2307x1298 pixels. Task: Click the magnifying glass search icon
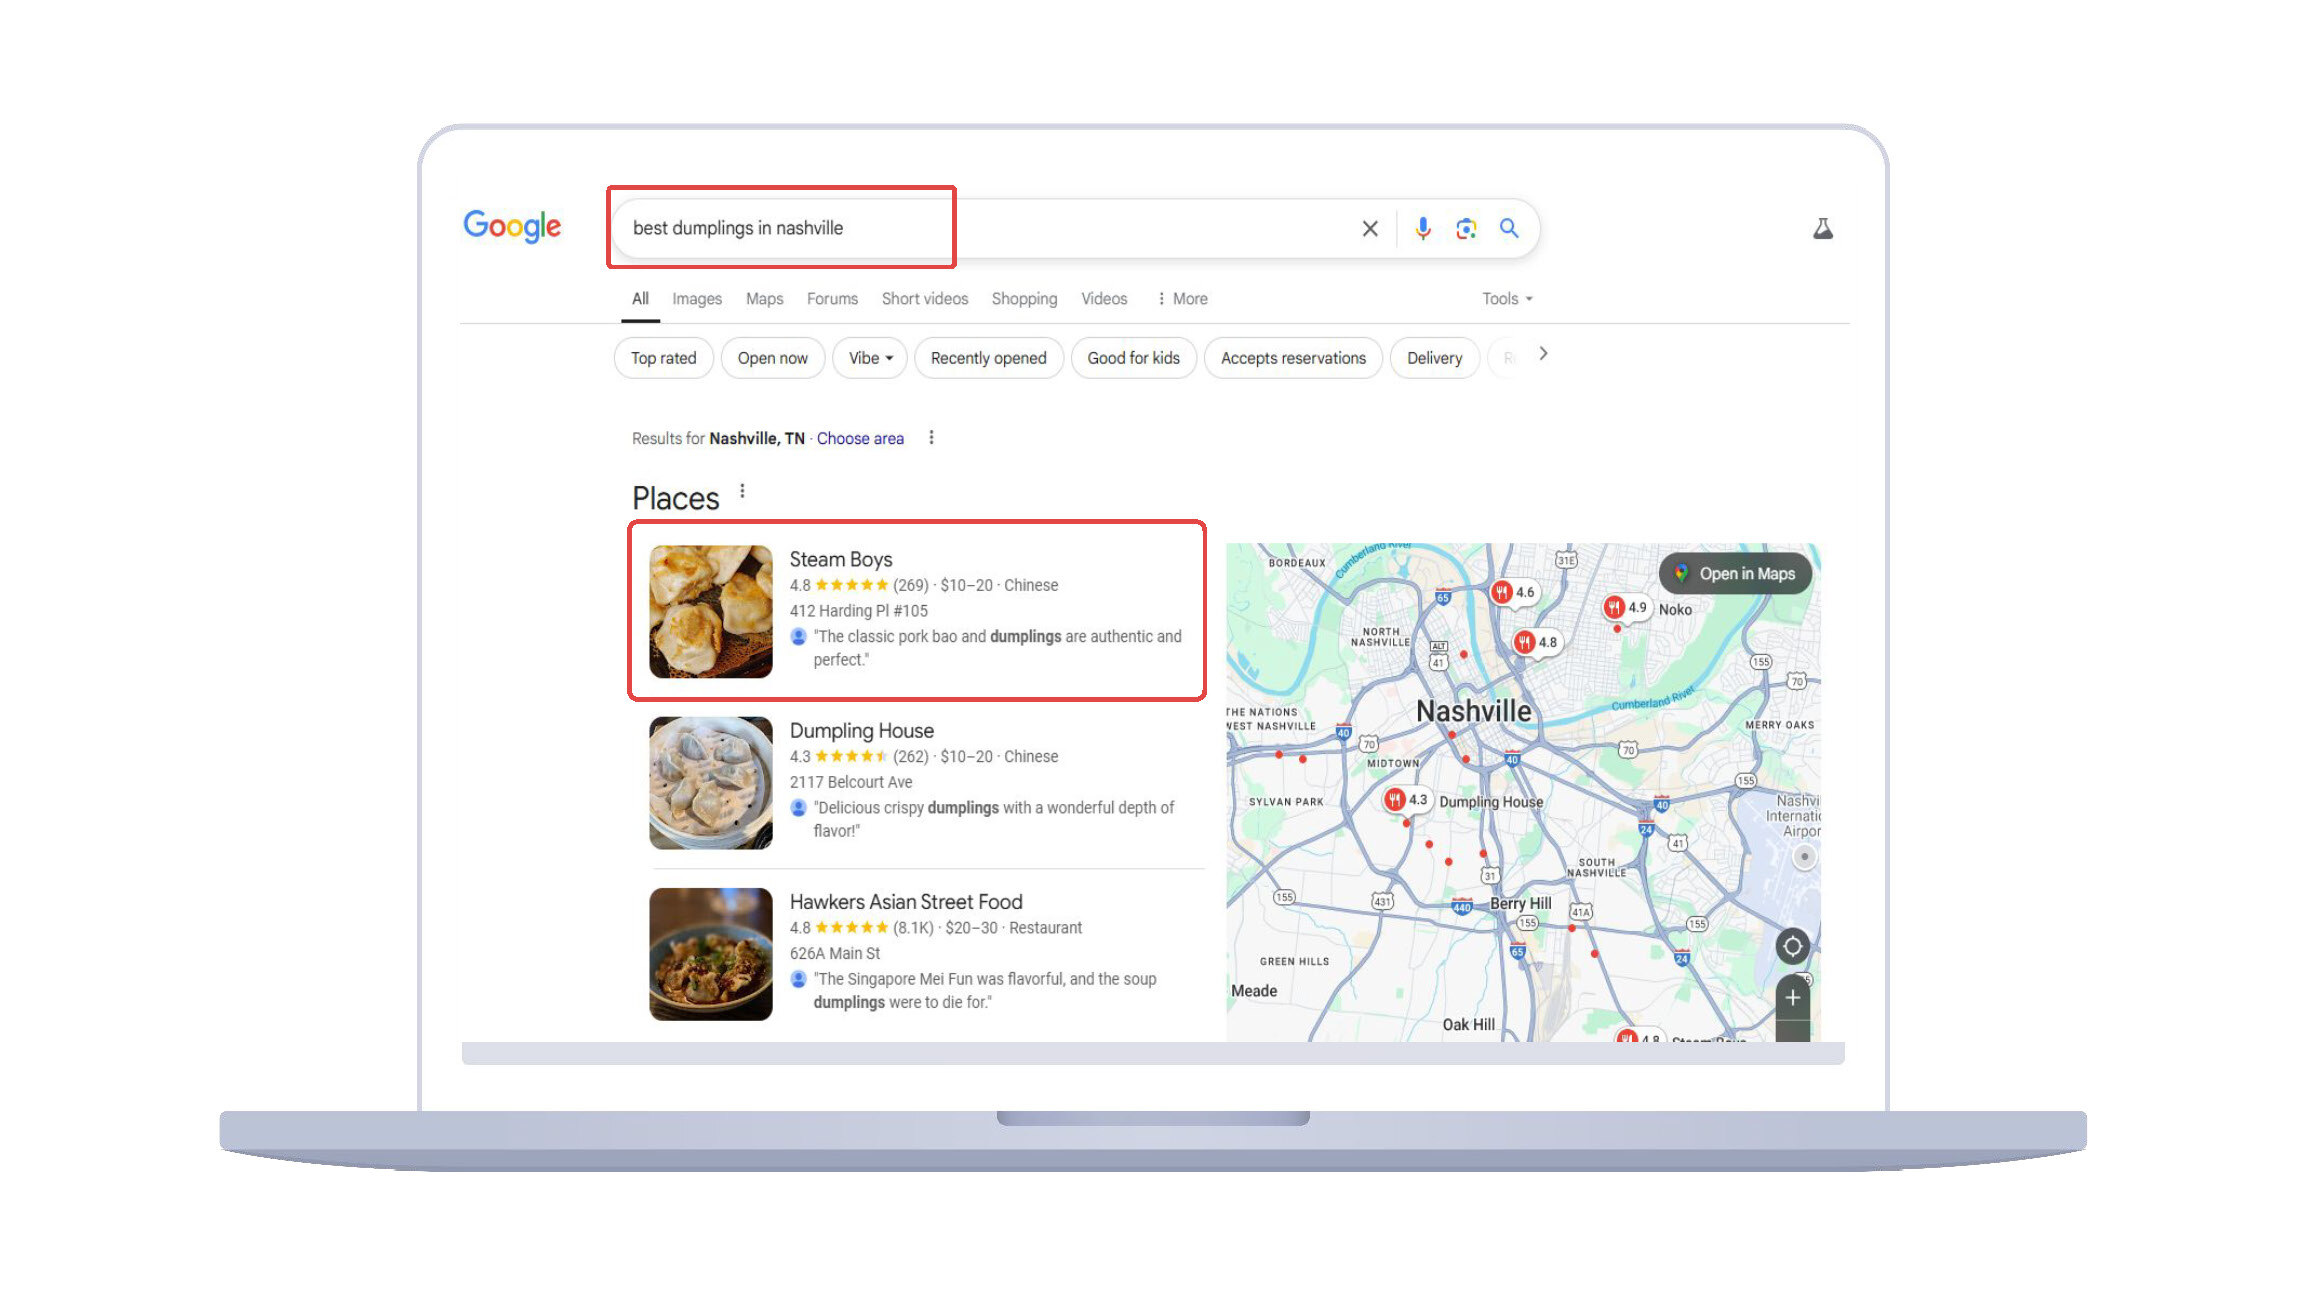(x=1509, y=229)
